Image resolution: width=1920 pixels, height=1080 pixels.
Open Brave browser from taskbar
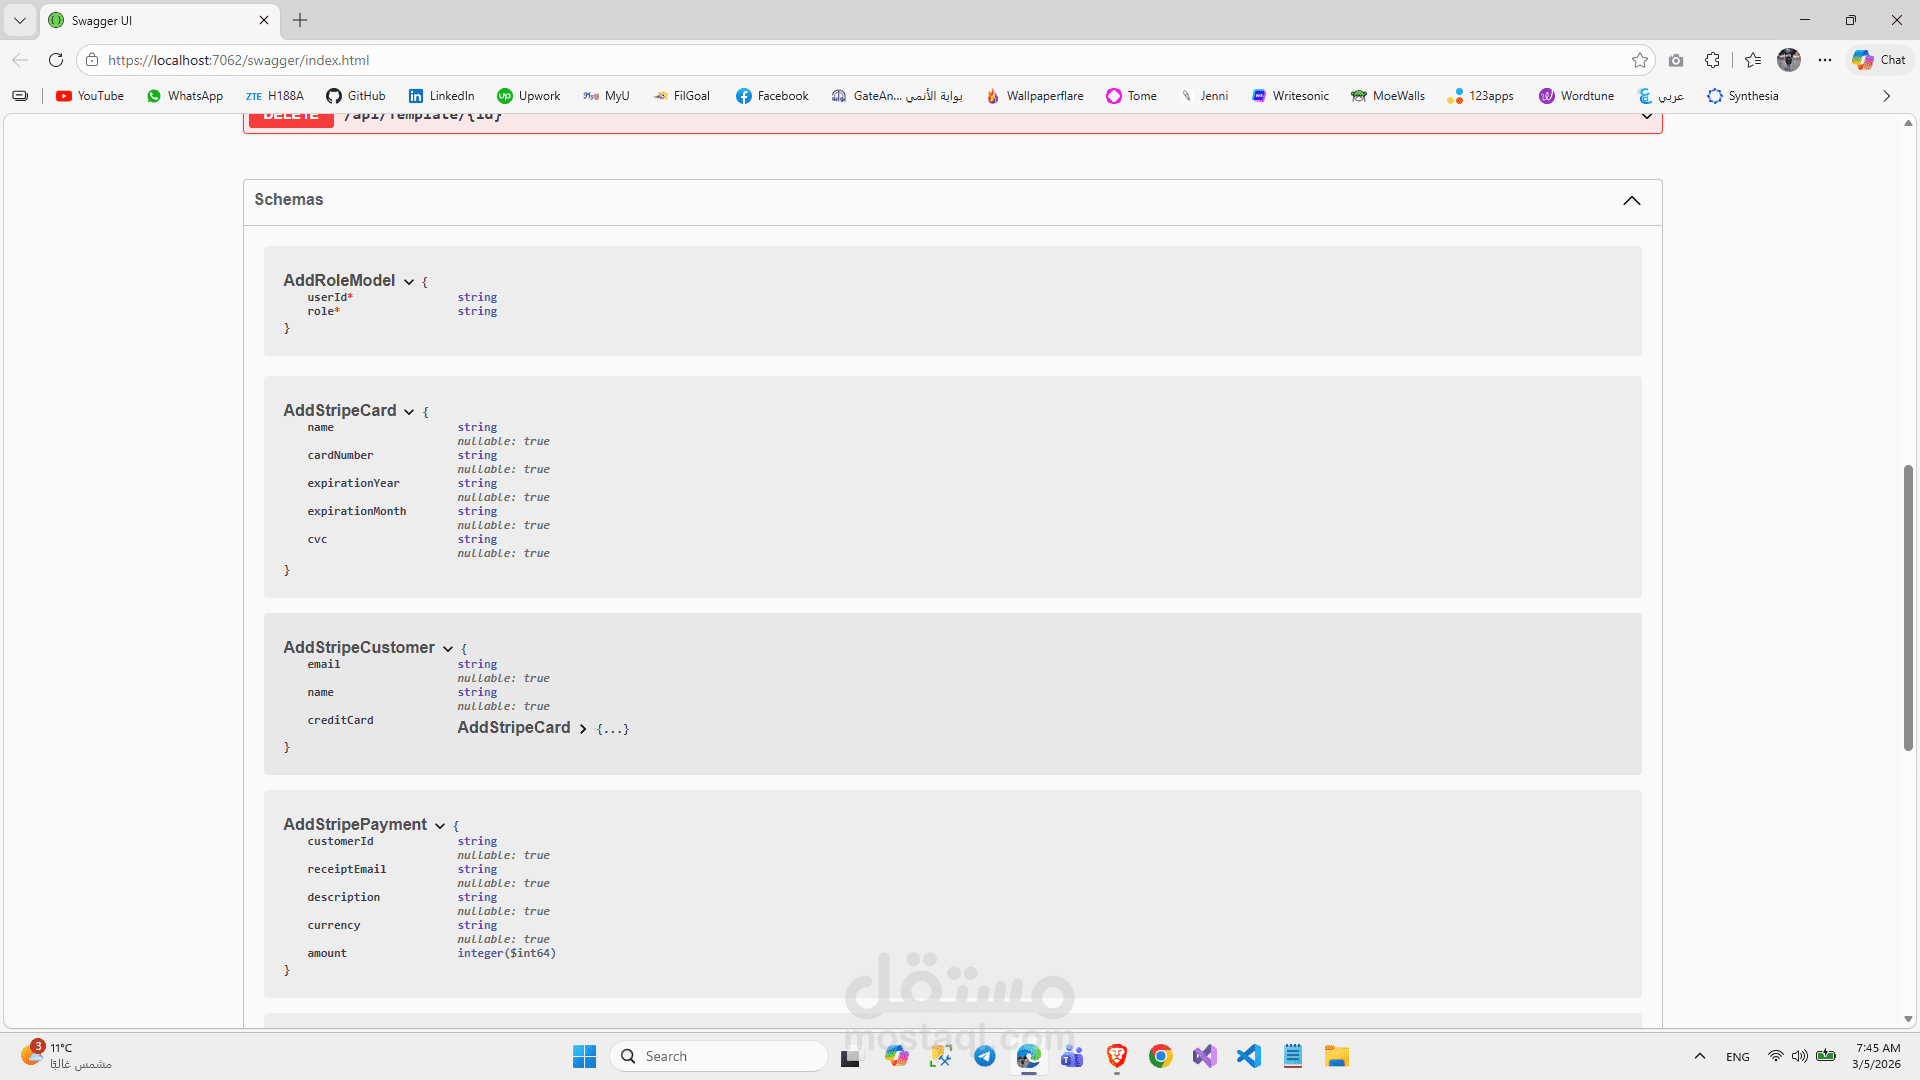tap(1116, 1056)
